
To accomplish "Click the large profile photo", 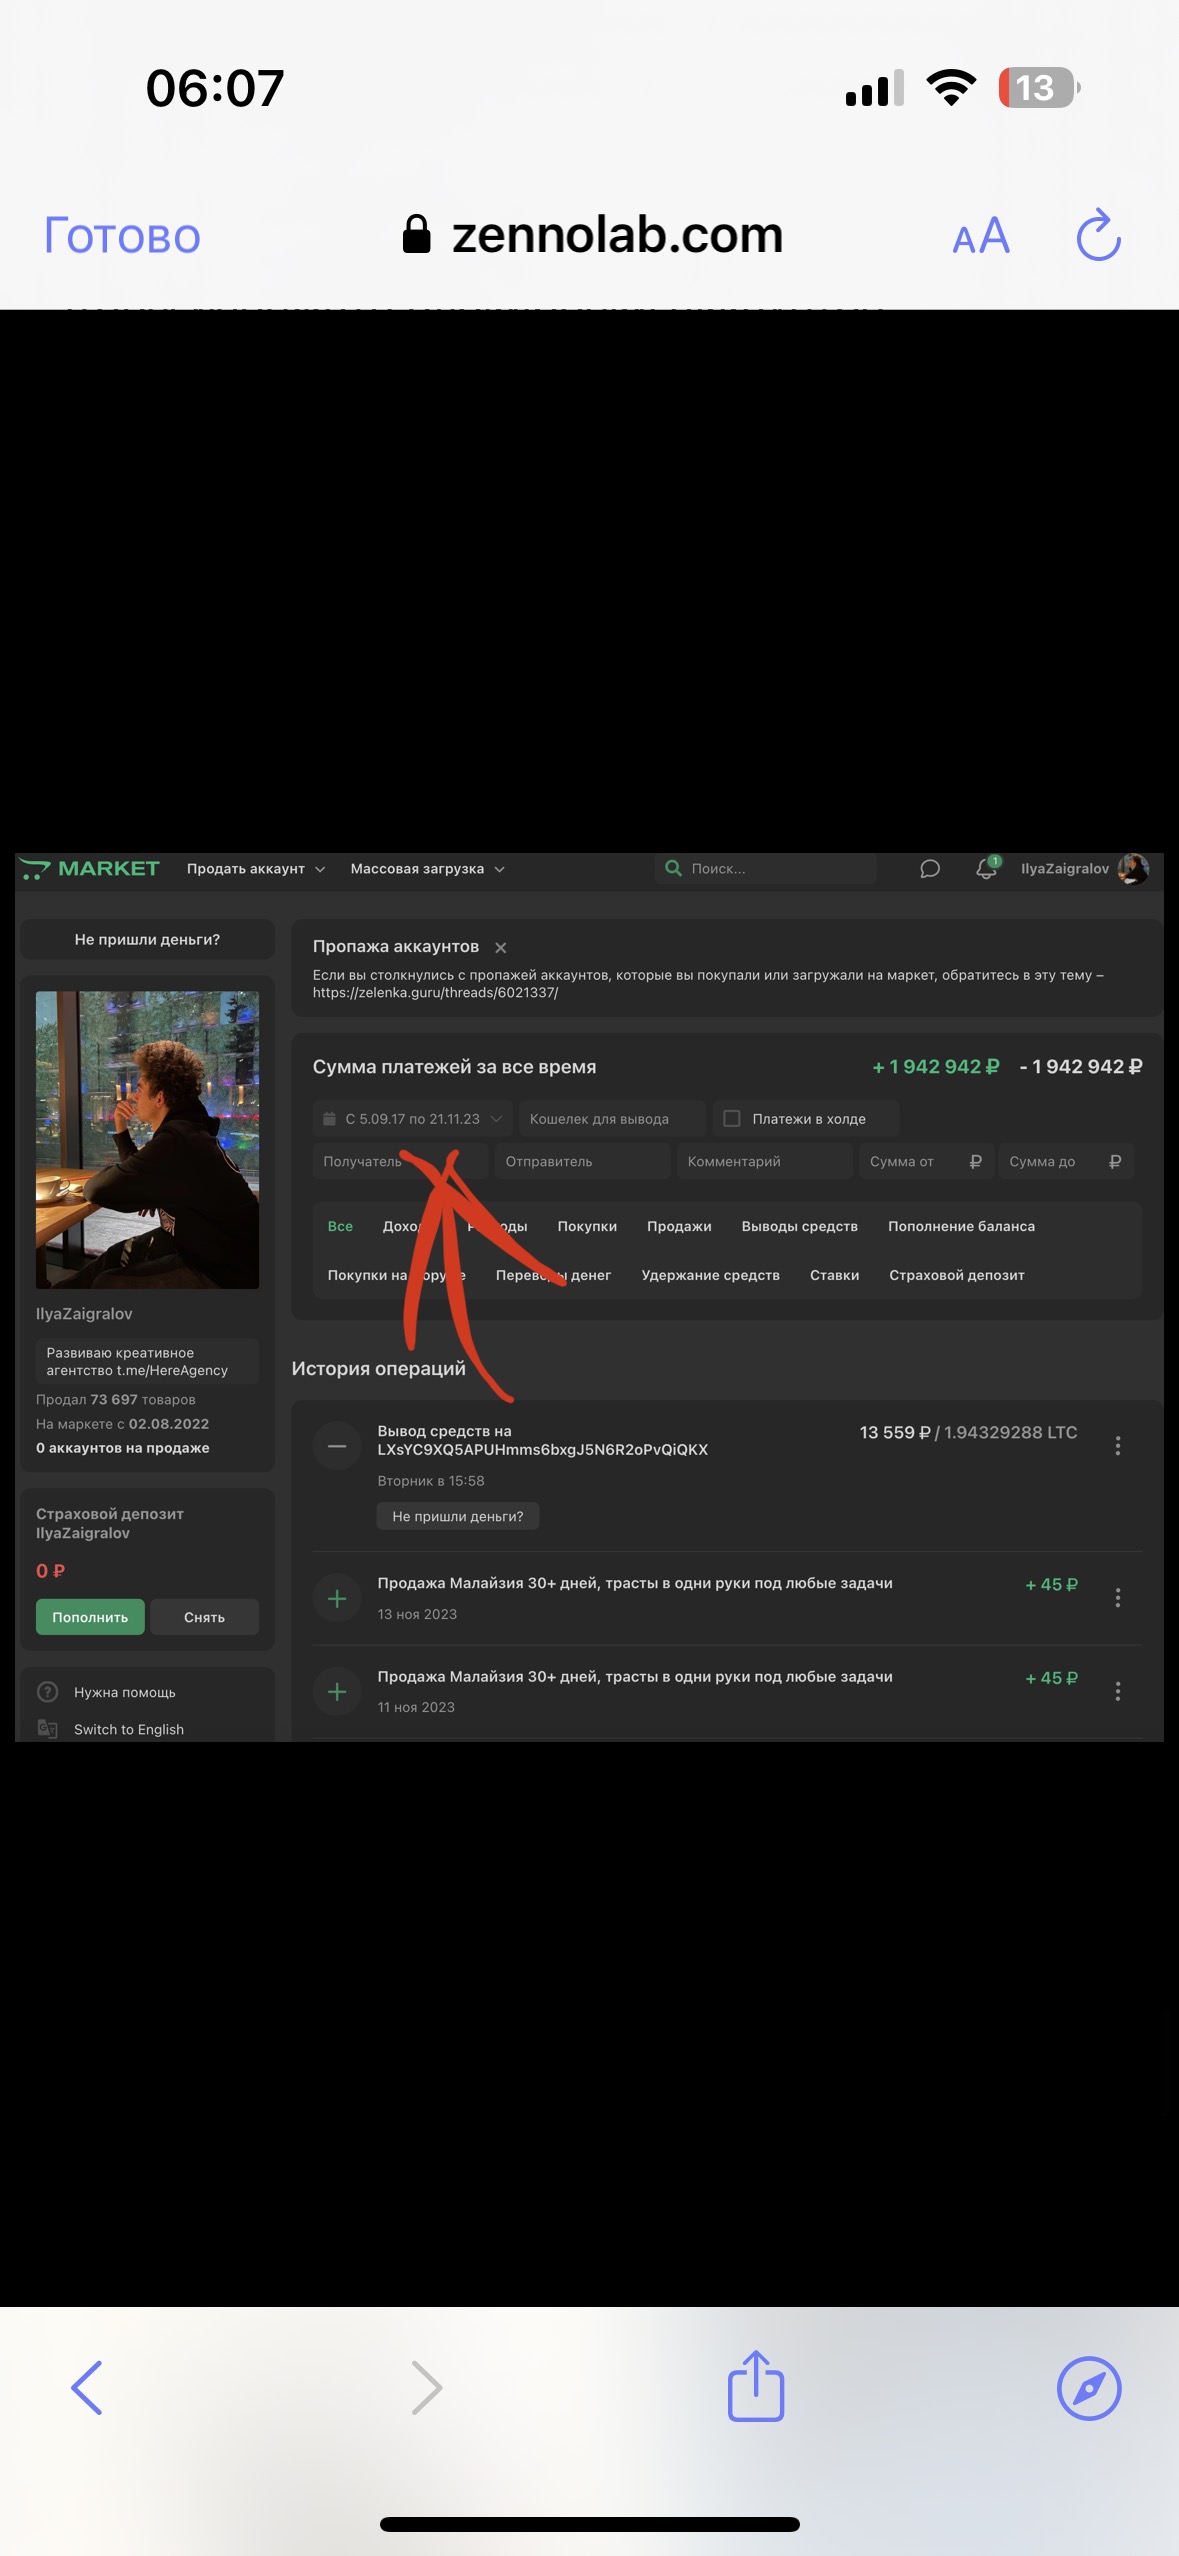I will pos(147,1139).
